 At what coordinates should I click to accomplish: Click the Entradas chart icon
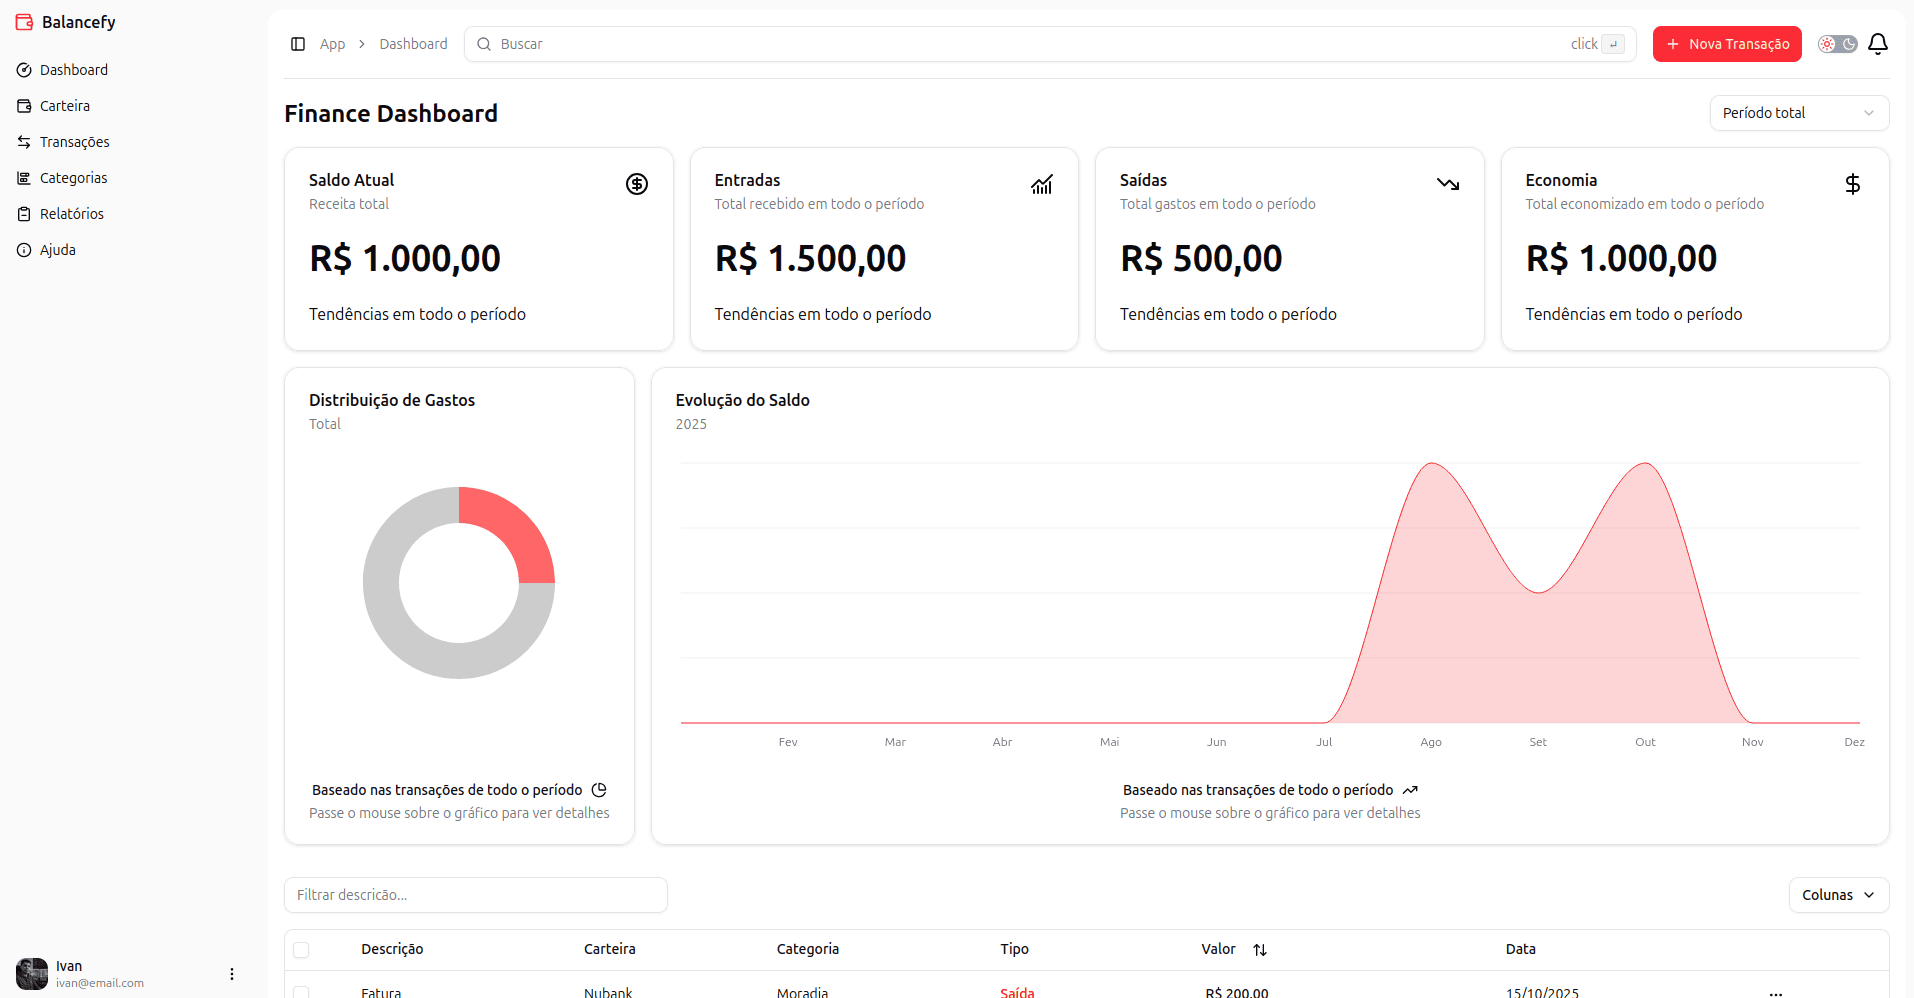point(1042,184)
